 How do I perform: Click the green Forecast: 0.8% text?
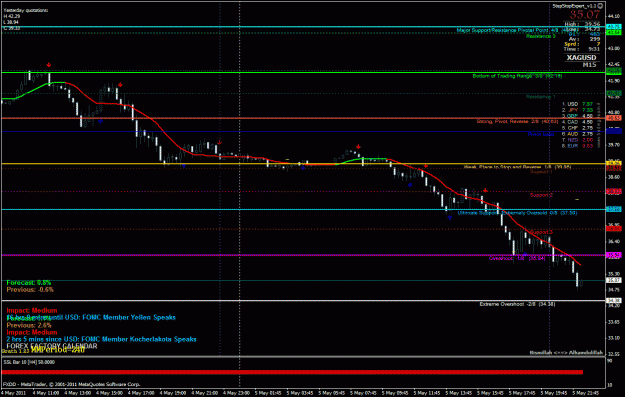(29, 283)
